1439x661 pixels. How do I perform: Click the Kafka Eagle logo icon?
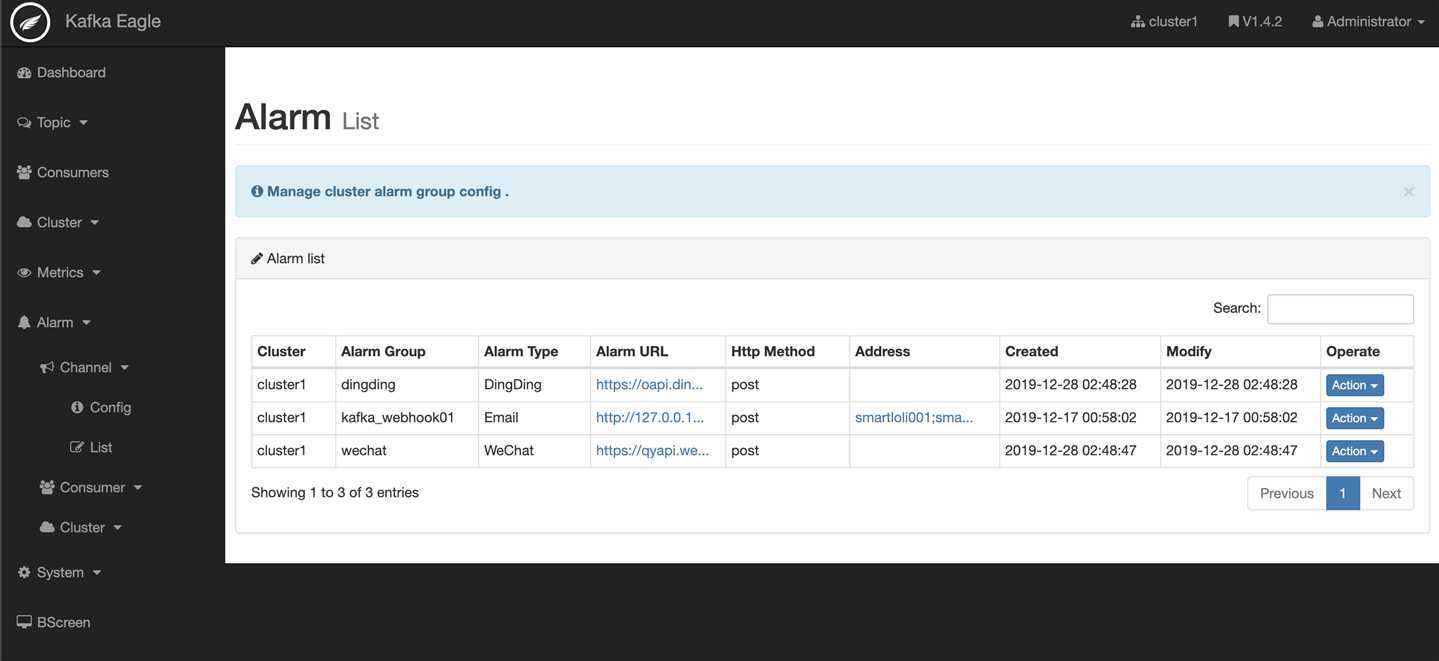(30, 22)
